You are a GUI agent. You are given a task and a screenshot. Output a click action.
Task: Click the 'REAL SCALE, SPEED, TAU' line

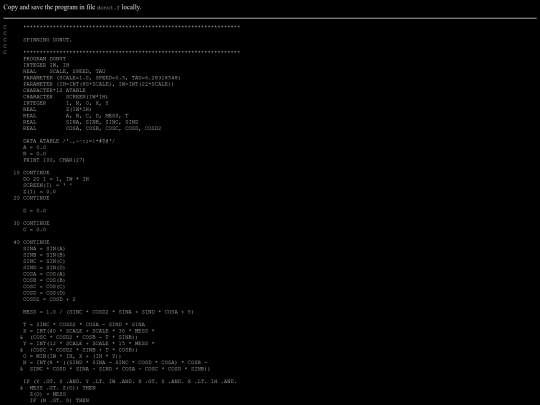(64, 71)
